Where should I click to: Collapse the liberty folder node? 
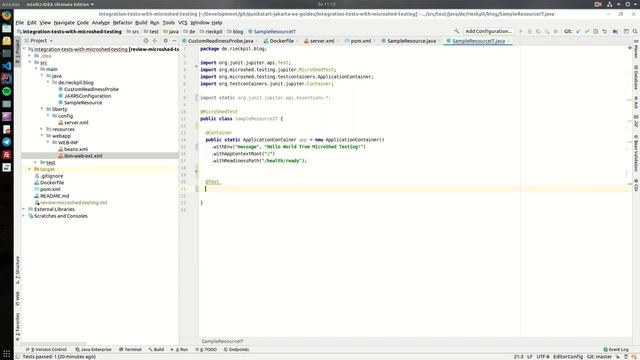tap(42, 109)
